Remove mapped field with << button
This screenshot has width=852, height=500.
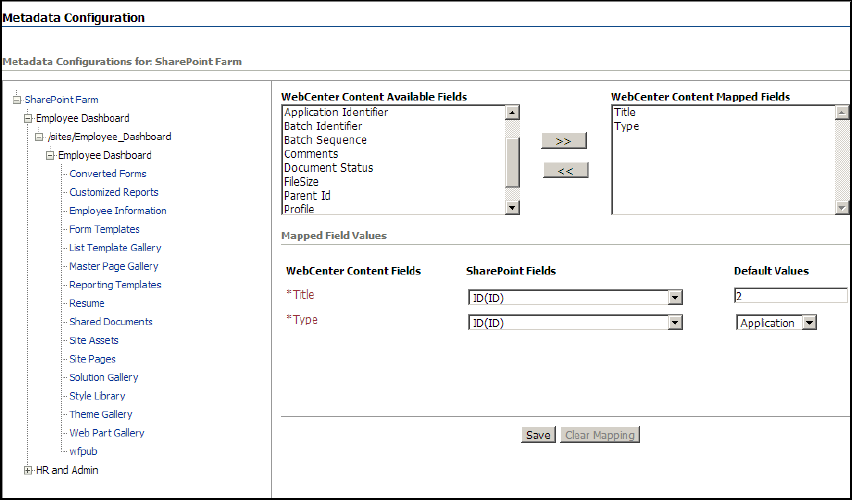(566, 171)
